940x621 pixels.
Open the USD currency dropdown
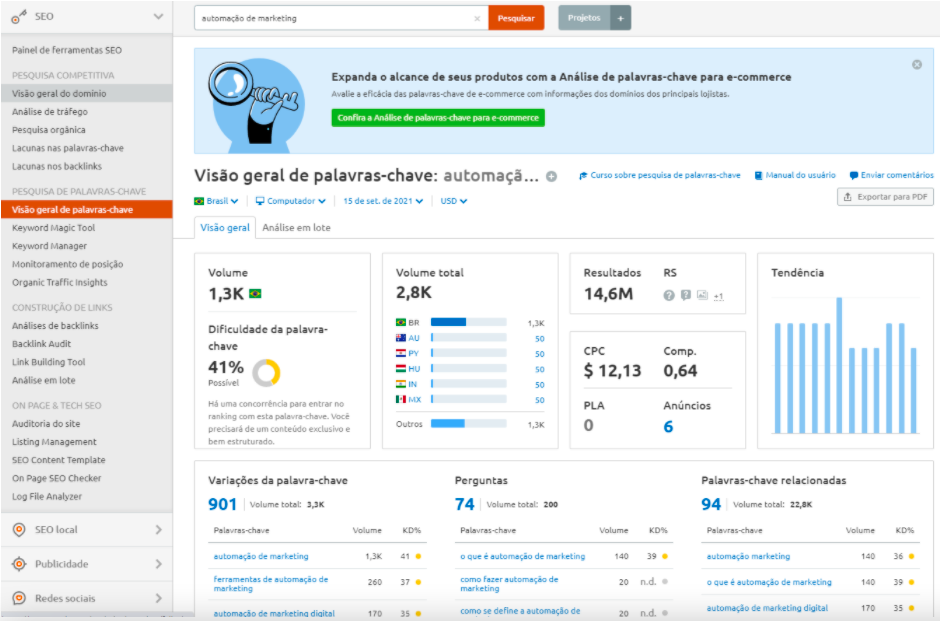tap(454, 201)
